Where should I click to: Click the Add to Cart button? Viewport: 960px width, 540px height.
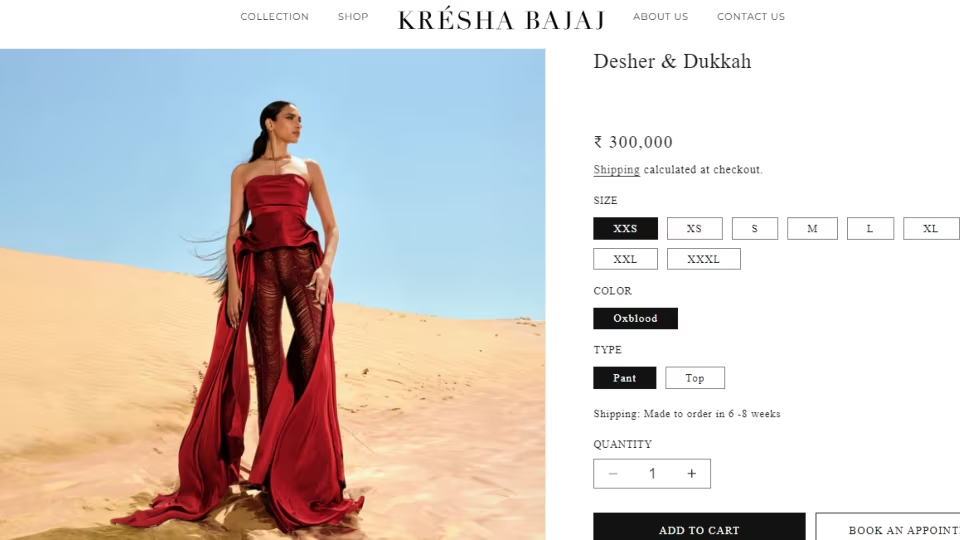click(x=699, y=527)
